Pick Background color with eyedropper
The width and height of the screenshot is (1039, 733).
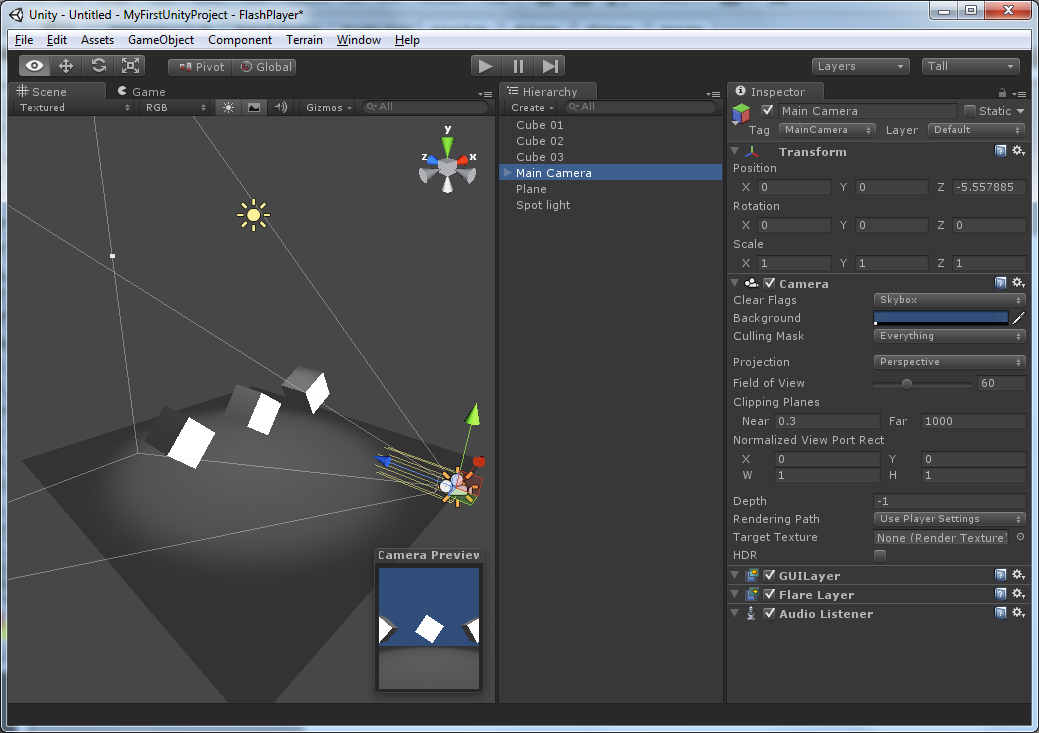coord(1018,318)
